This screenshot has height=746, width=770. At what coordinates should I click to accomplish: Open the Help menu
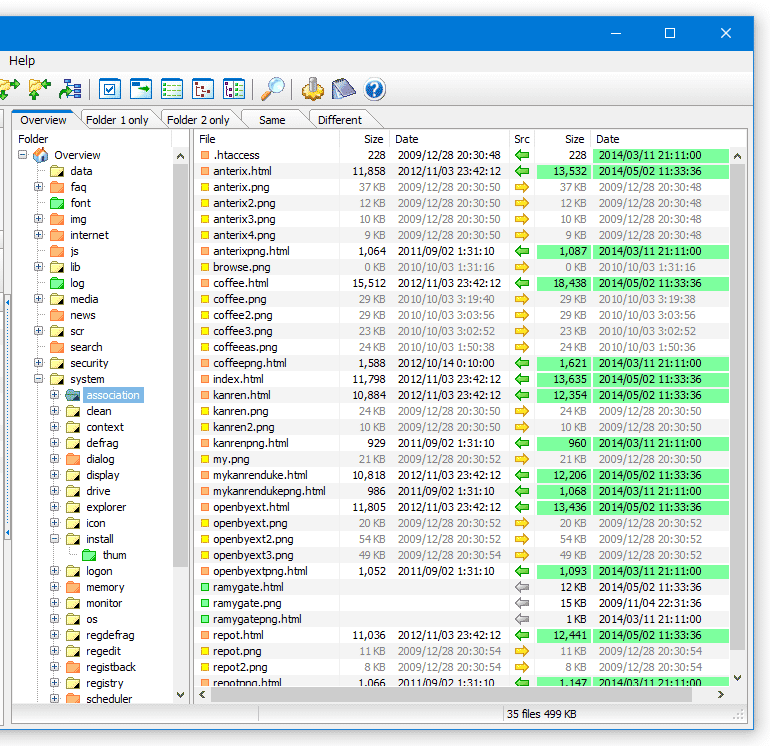tap(22, 60)
